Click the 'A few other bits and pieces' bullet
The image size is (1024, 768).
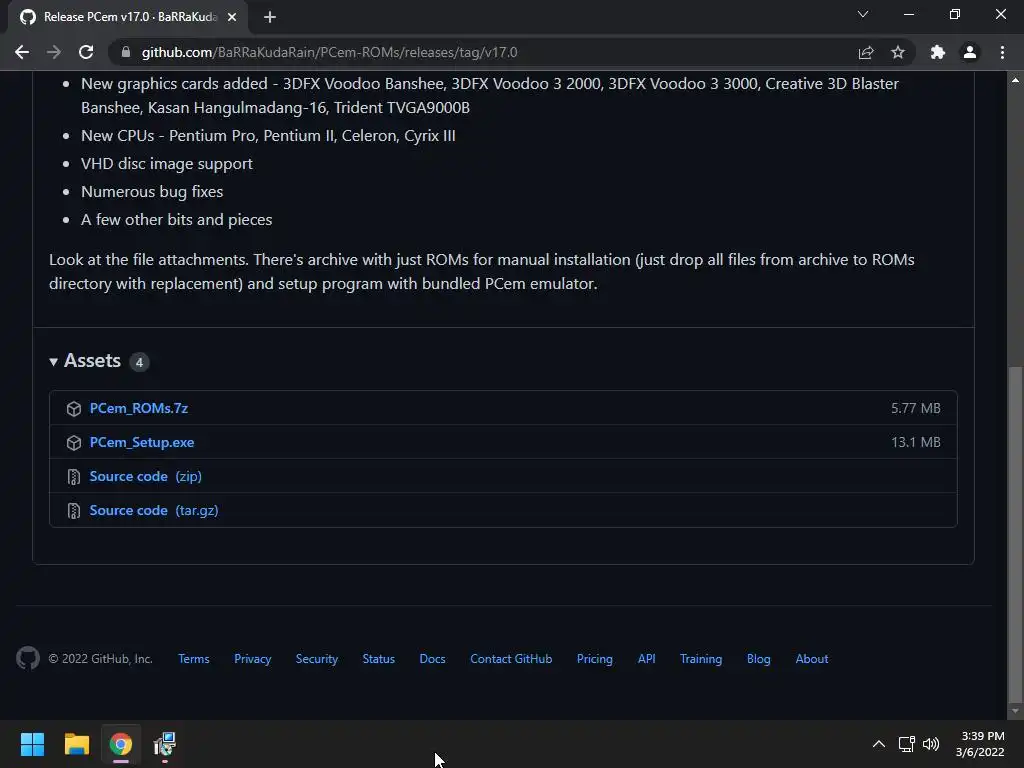(176, 219)
